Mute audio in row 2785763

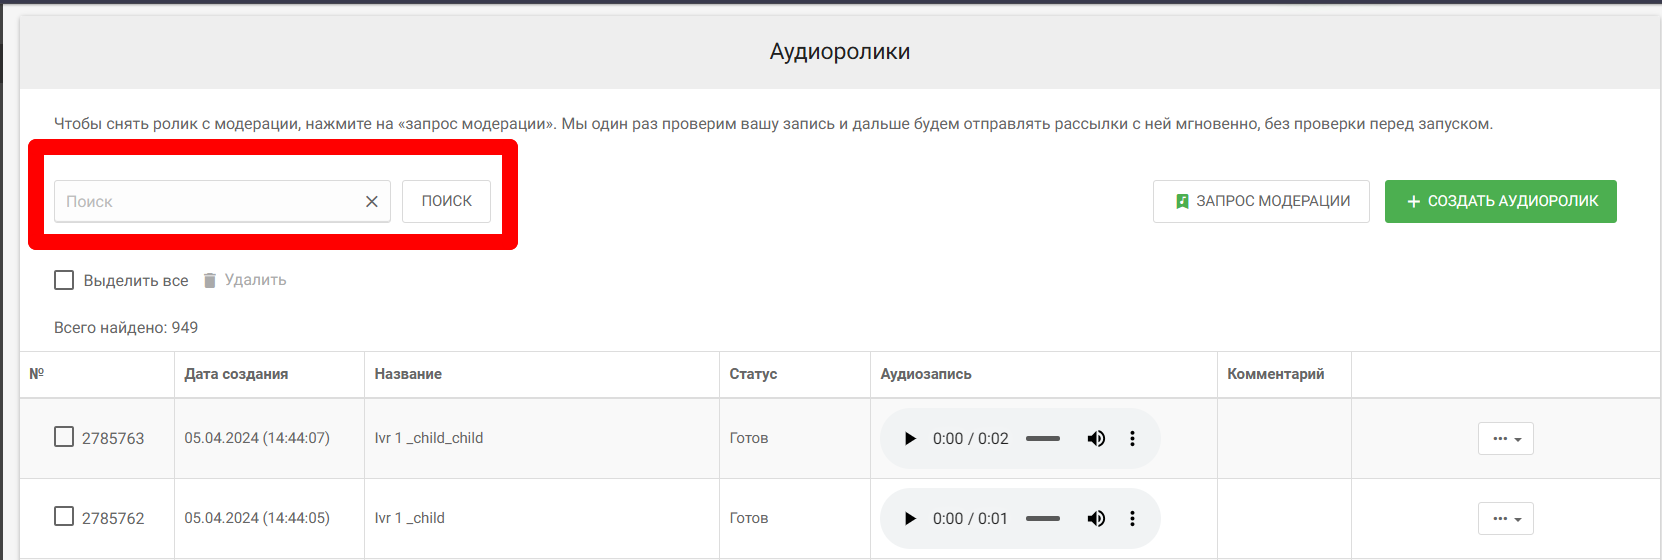pos(1096,439)
